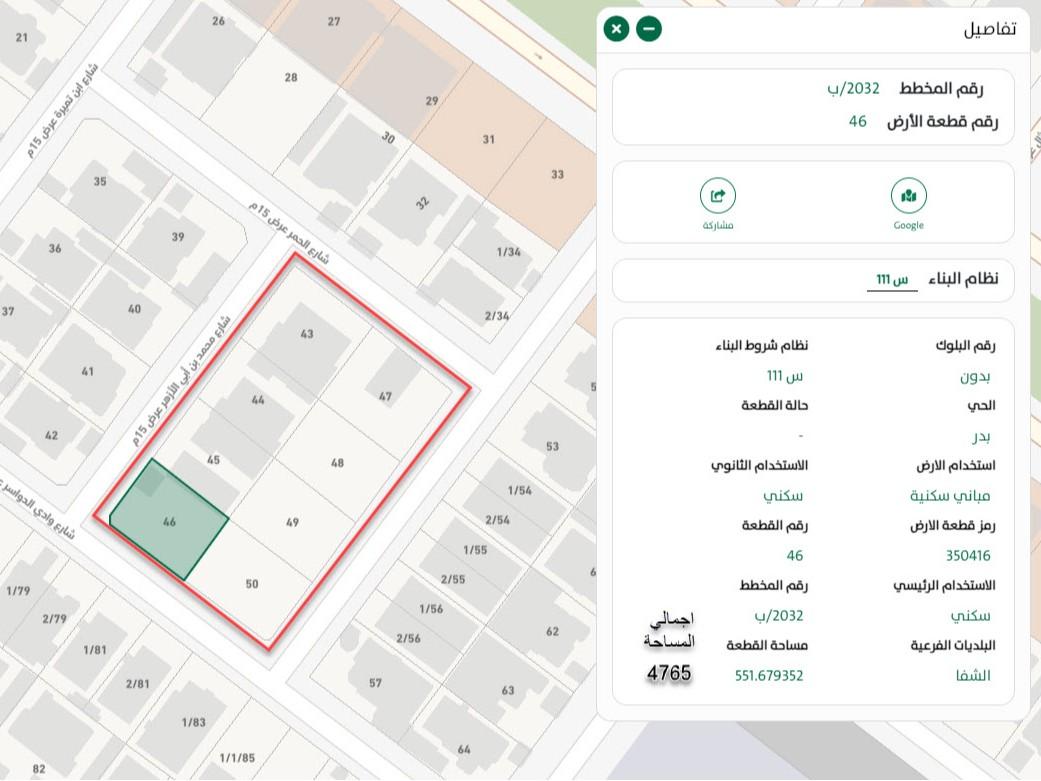Click the parcel code value 350416
1041x781 pixels.
coord(967,556)
